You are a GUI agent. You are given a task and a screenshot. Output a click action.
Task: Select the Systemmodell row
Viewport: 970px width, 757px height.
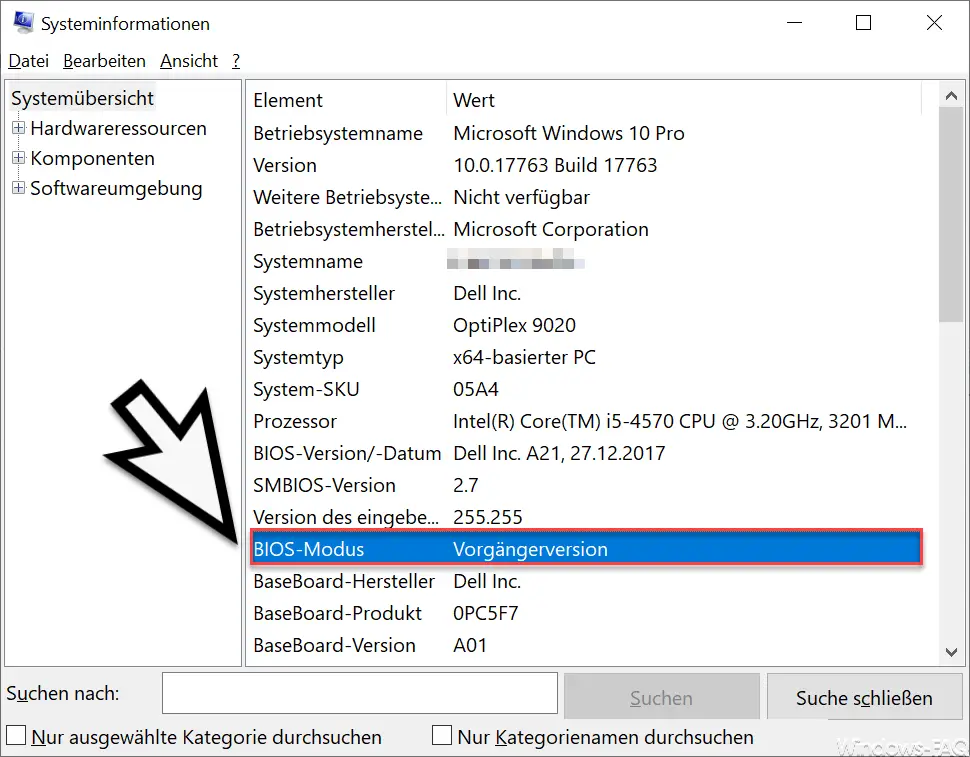586,325
